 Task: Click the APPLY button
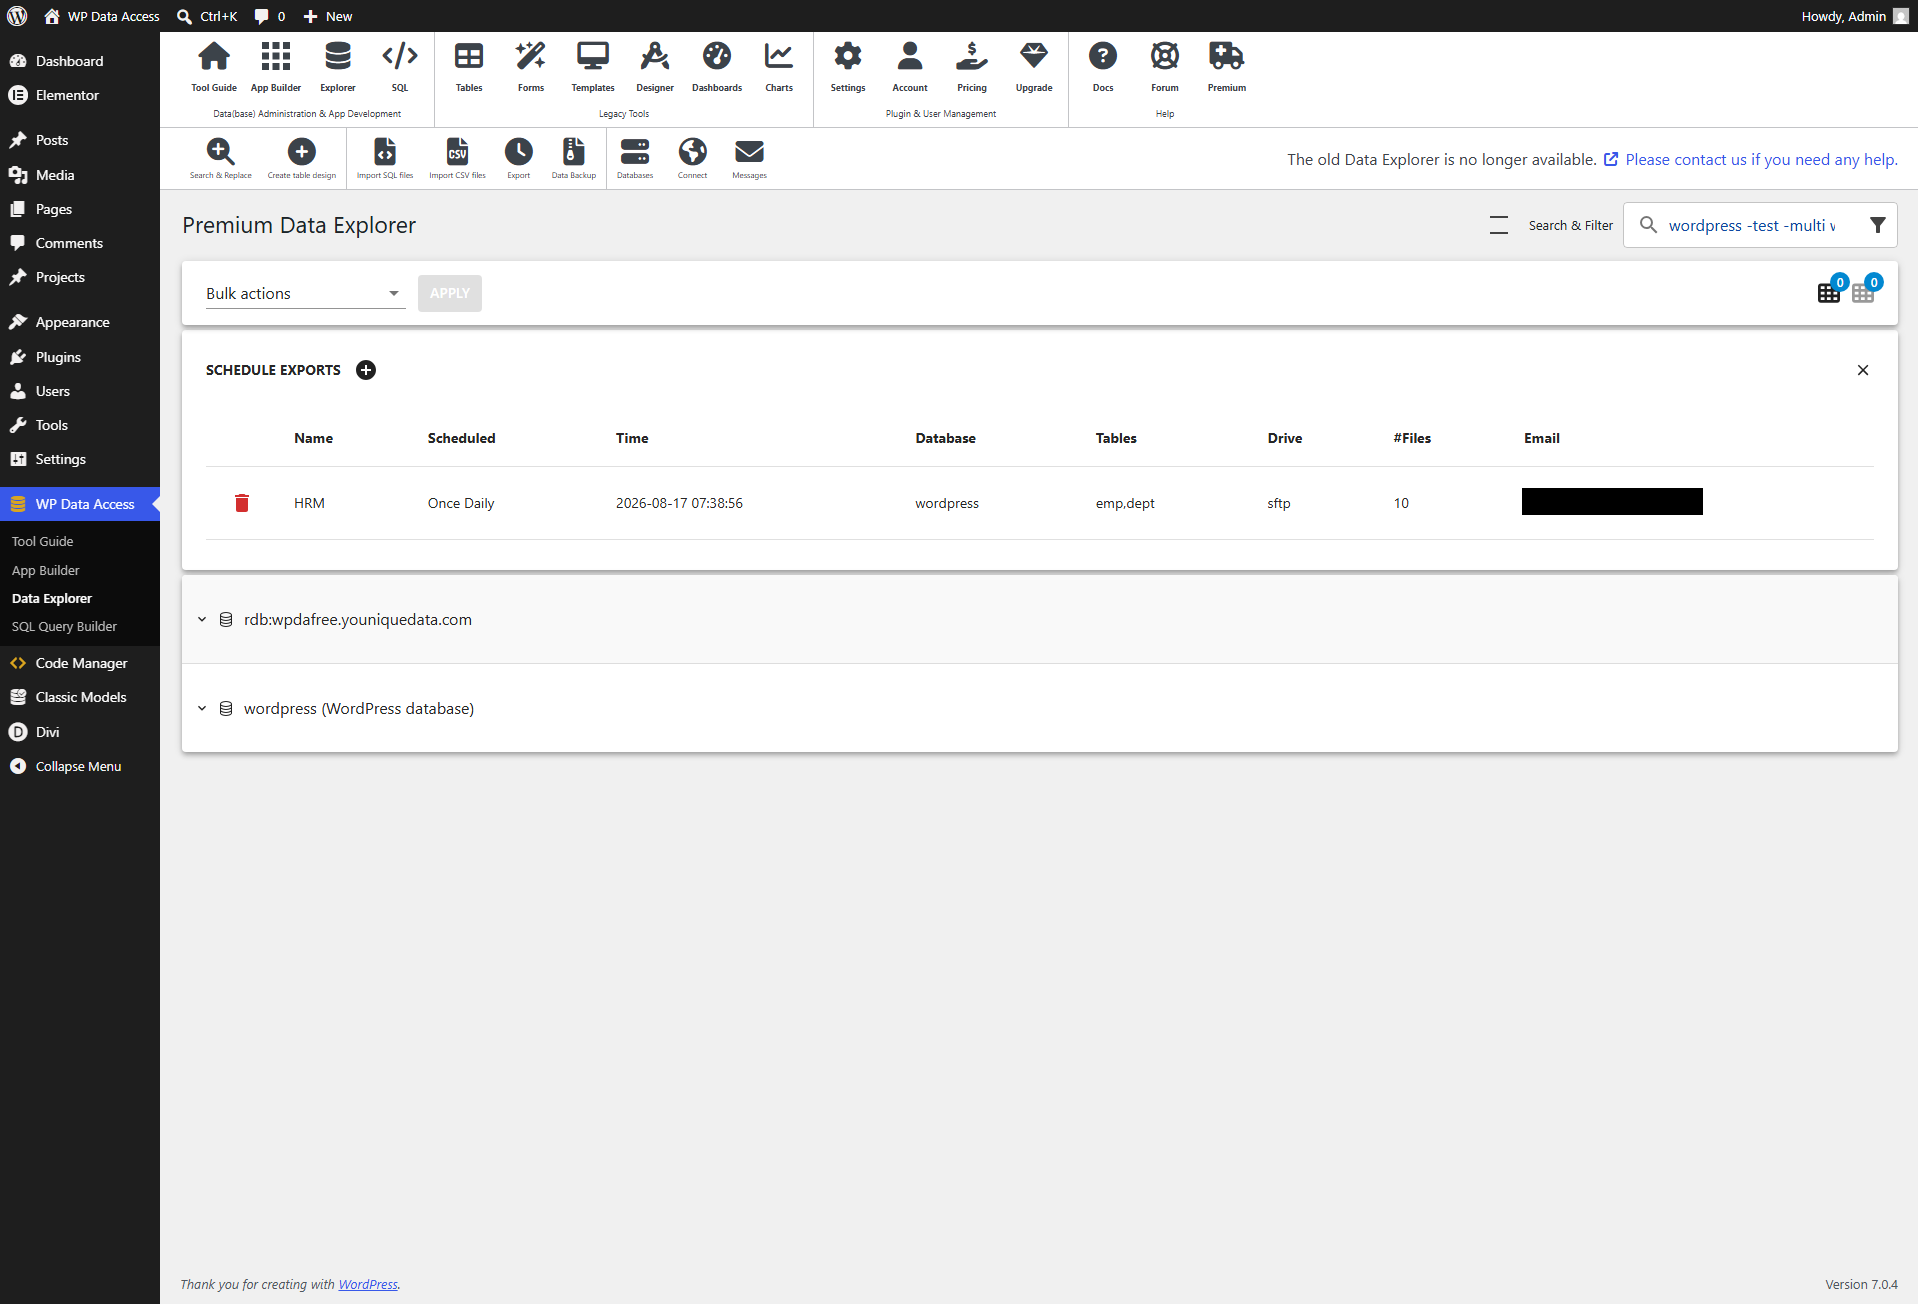[450, 293]
